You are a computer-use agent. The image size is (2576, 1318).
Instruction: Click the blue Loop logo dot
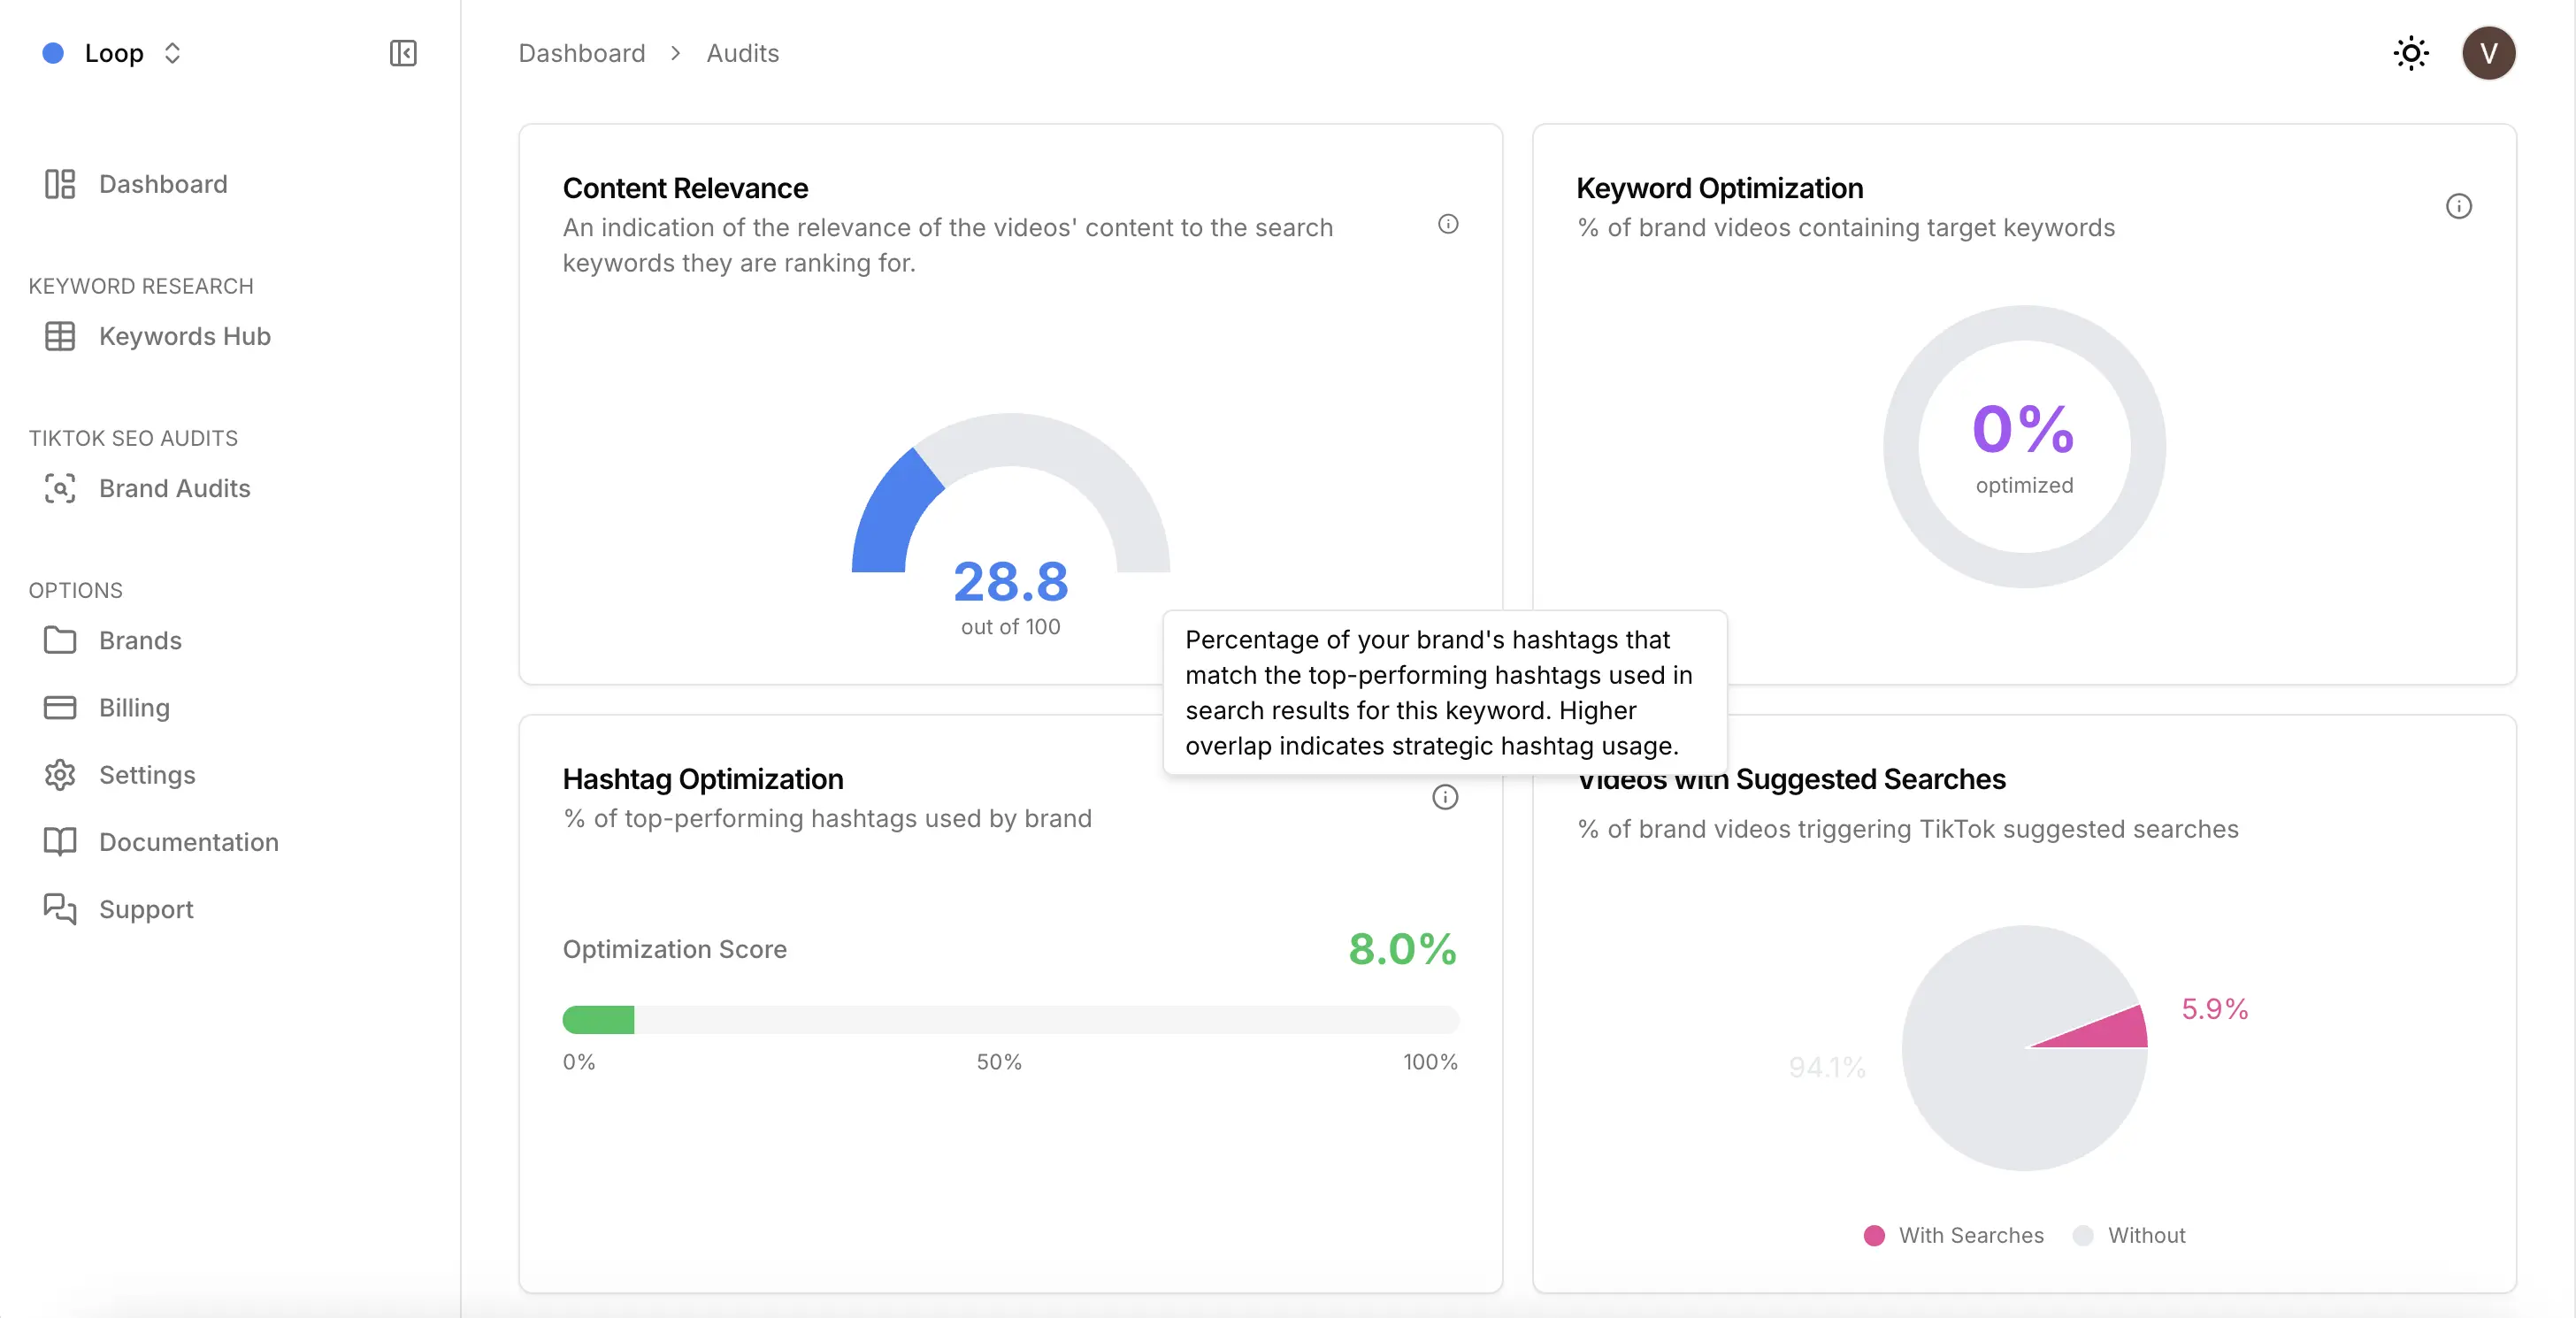click(53, 53)
